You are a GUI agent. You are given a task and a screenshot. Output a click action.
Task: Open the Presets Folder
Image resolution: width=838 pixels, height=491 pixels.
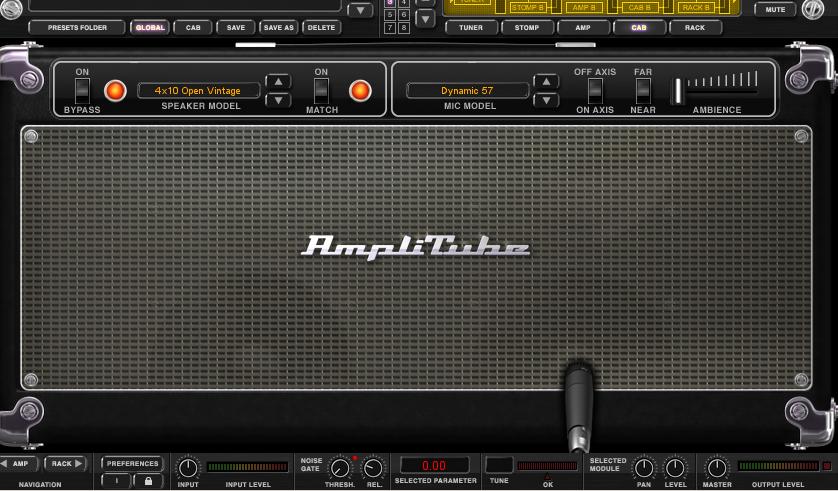(77, 27)
